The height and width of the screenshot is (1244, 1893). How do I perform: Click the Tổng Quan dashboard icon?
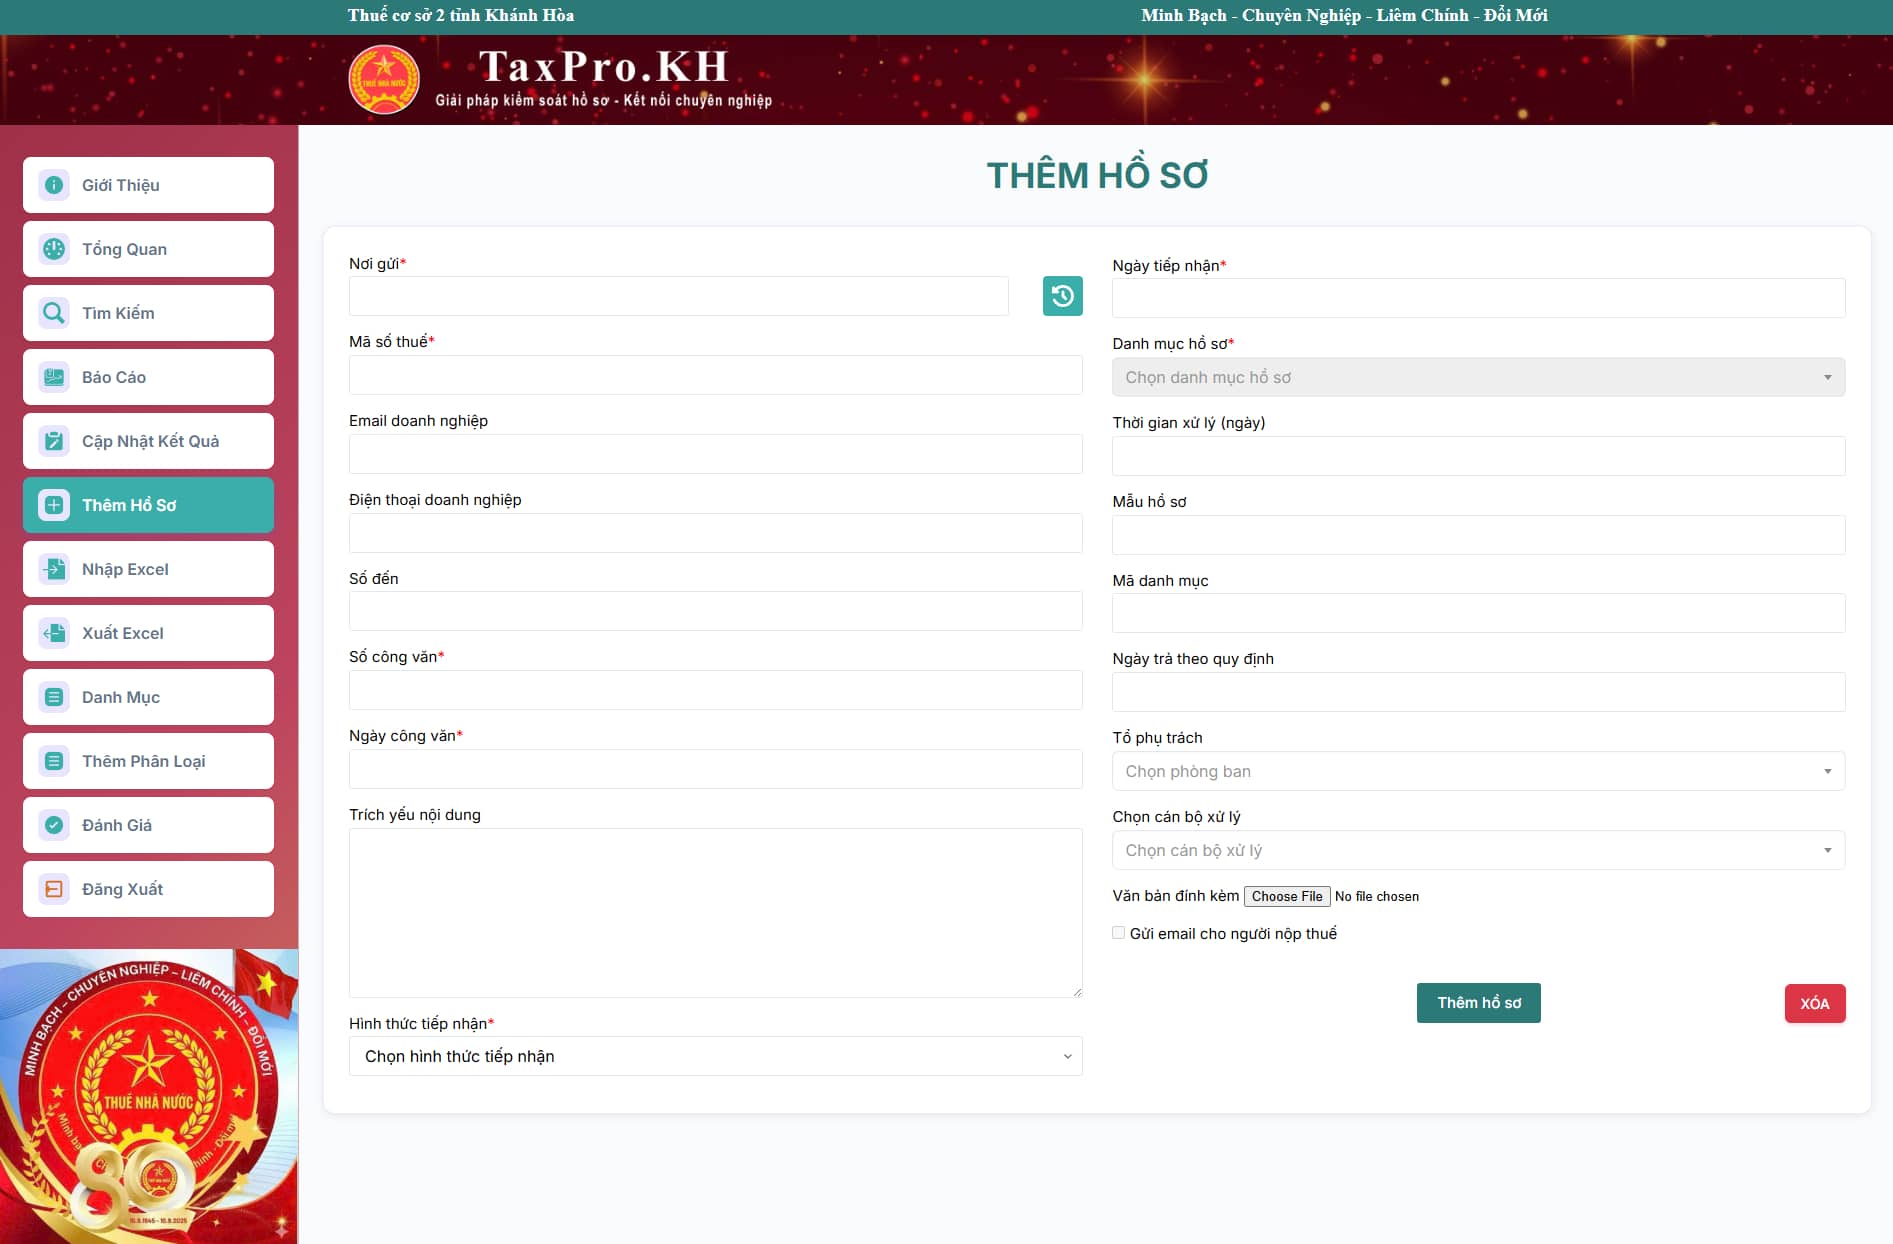point(54,249)
